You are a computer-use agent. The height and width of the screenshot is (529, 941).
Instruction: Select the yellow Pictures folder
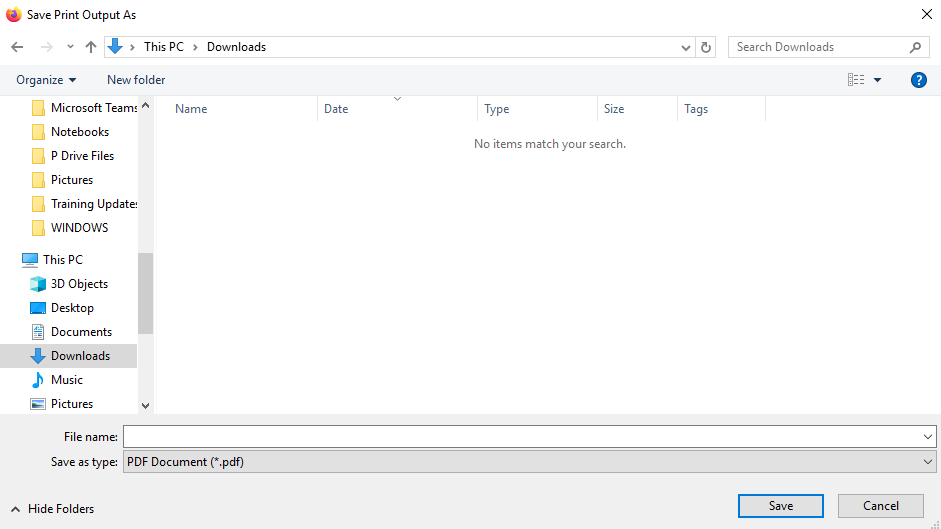[62, 180]
